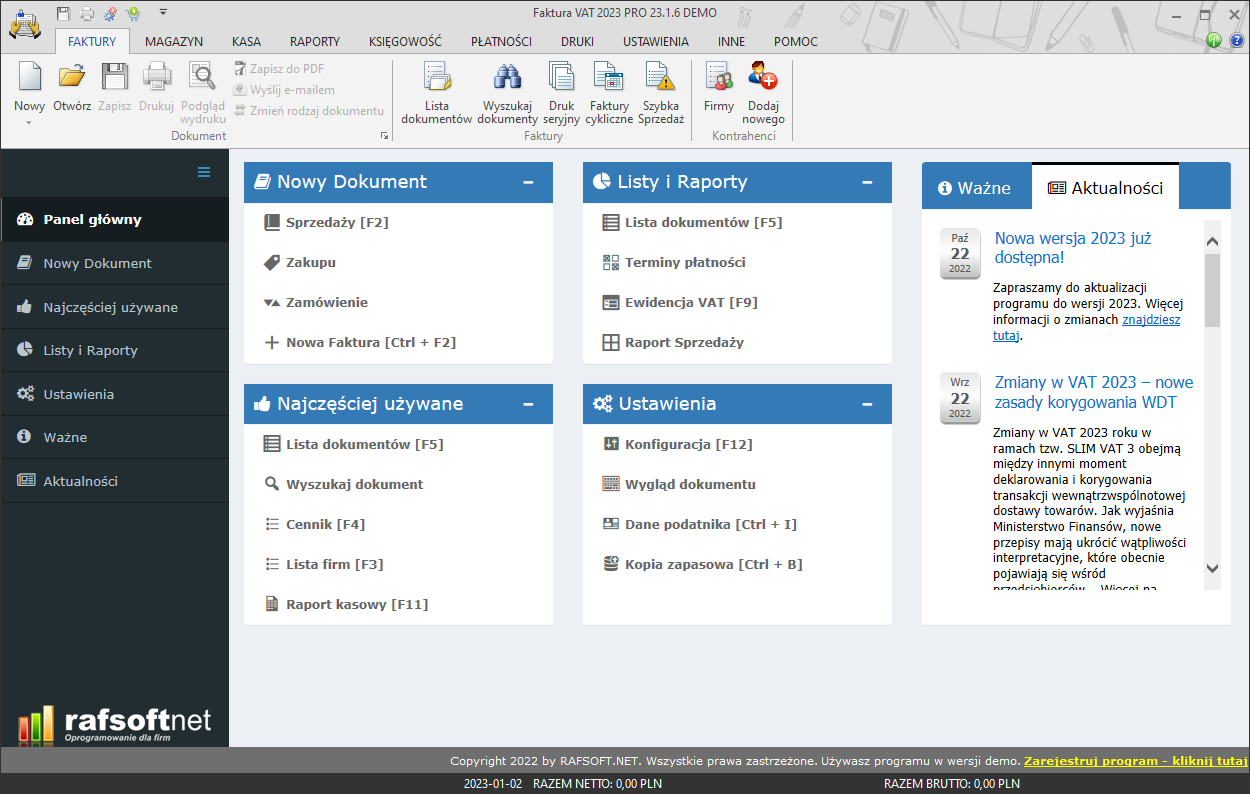The height and width of the screenshot is (794, 1250).
Task: Collapse the Nowy Dokument panel
Action: pyautogui.click(x=528, y=182)
